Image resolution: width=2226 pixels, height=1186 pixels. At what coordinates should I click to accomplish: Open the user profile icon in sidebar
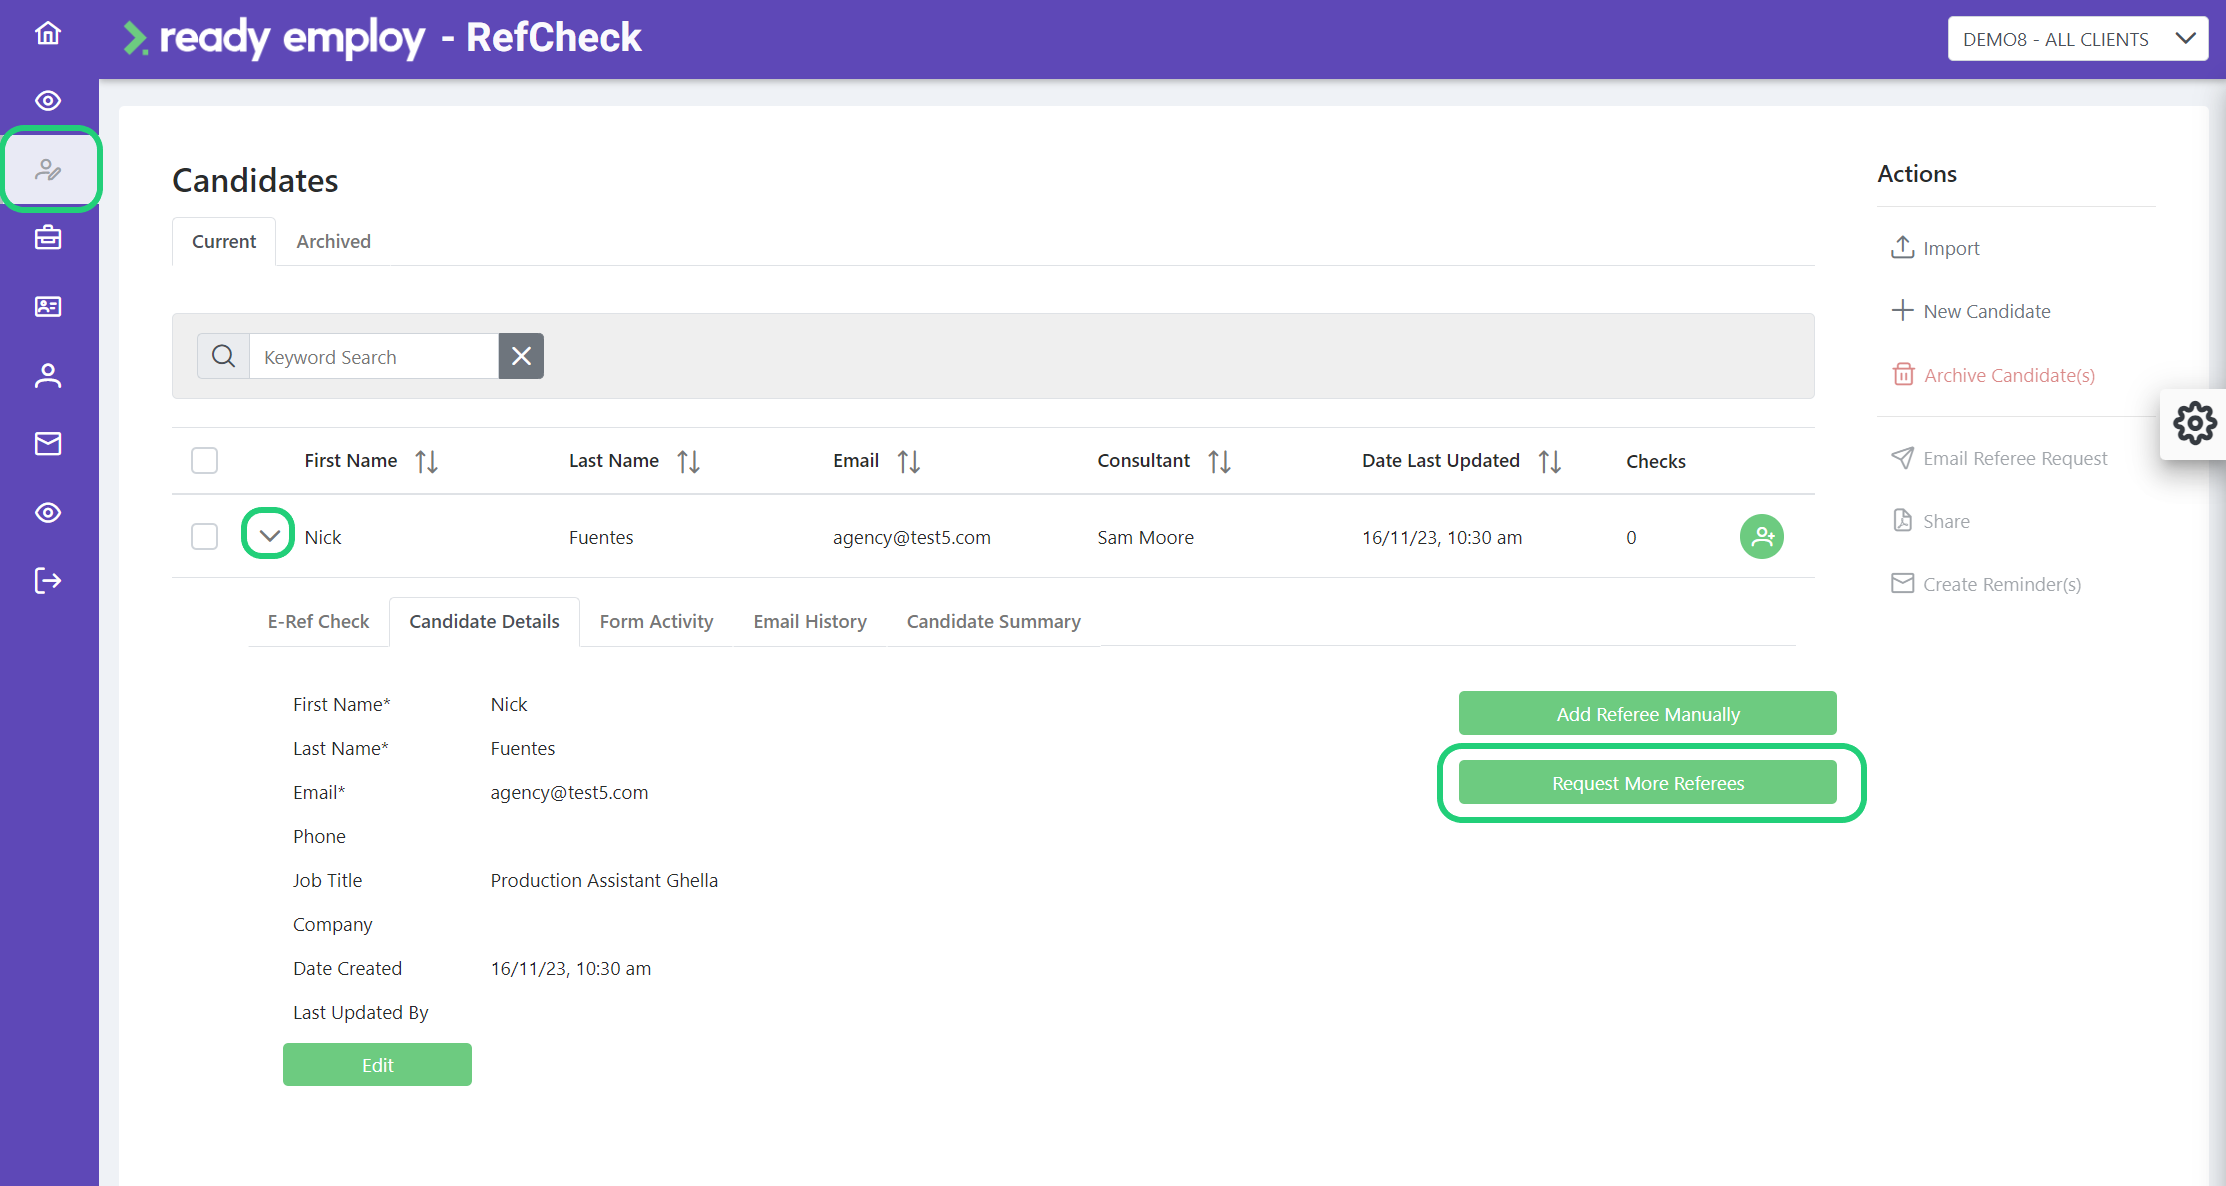point(48,375)
